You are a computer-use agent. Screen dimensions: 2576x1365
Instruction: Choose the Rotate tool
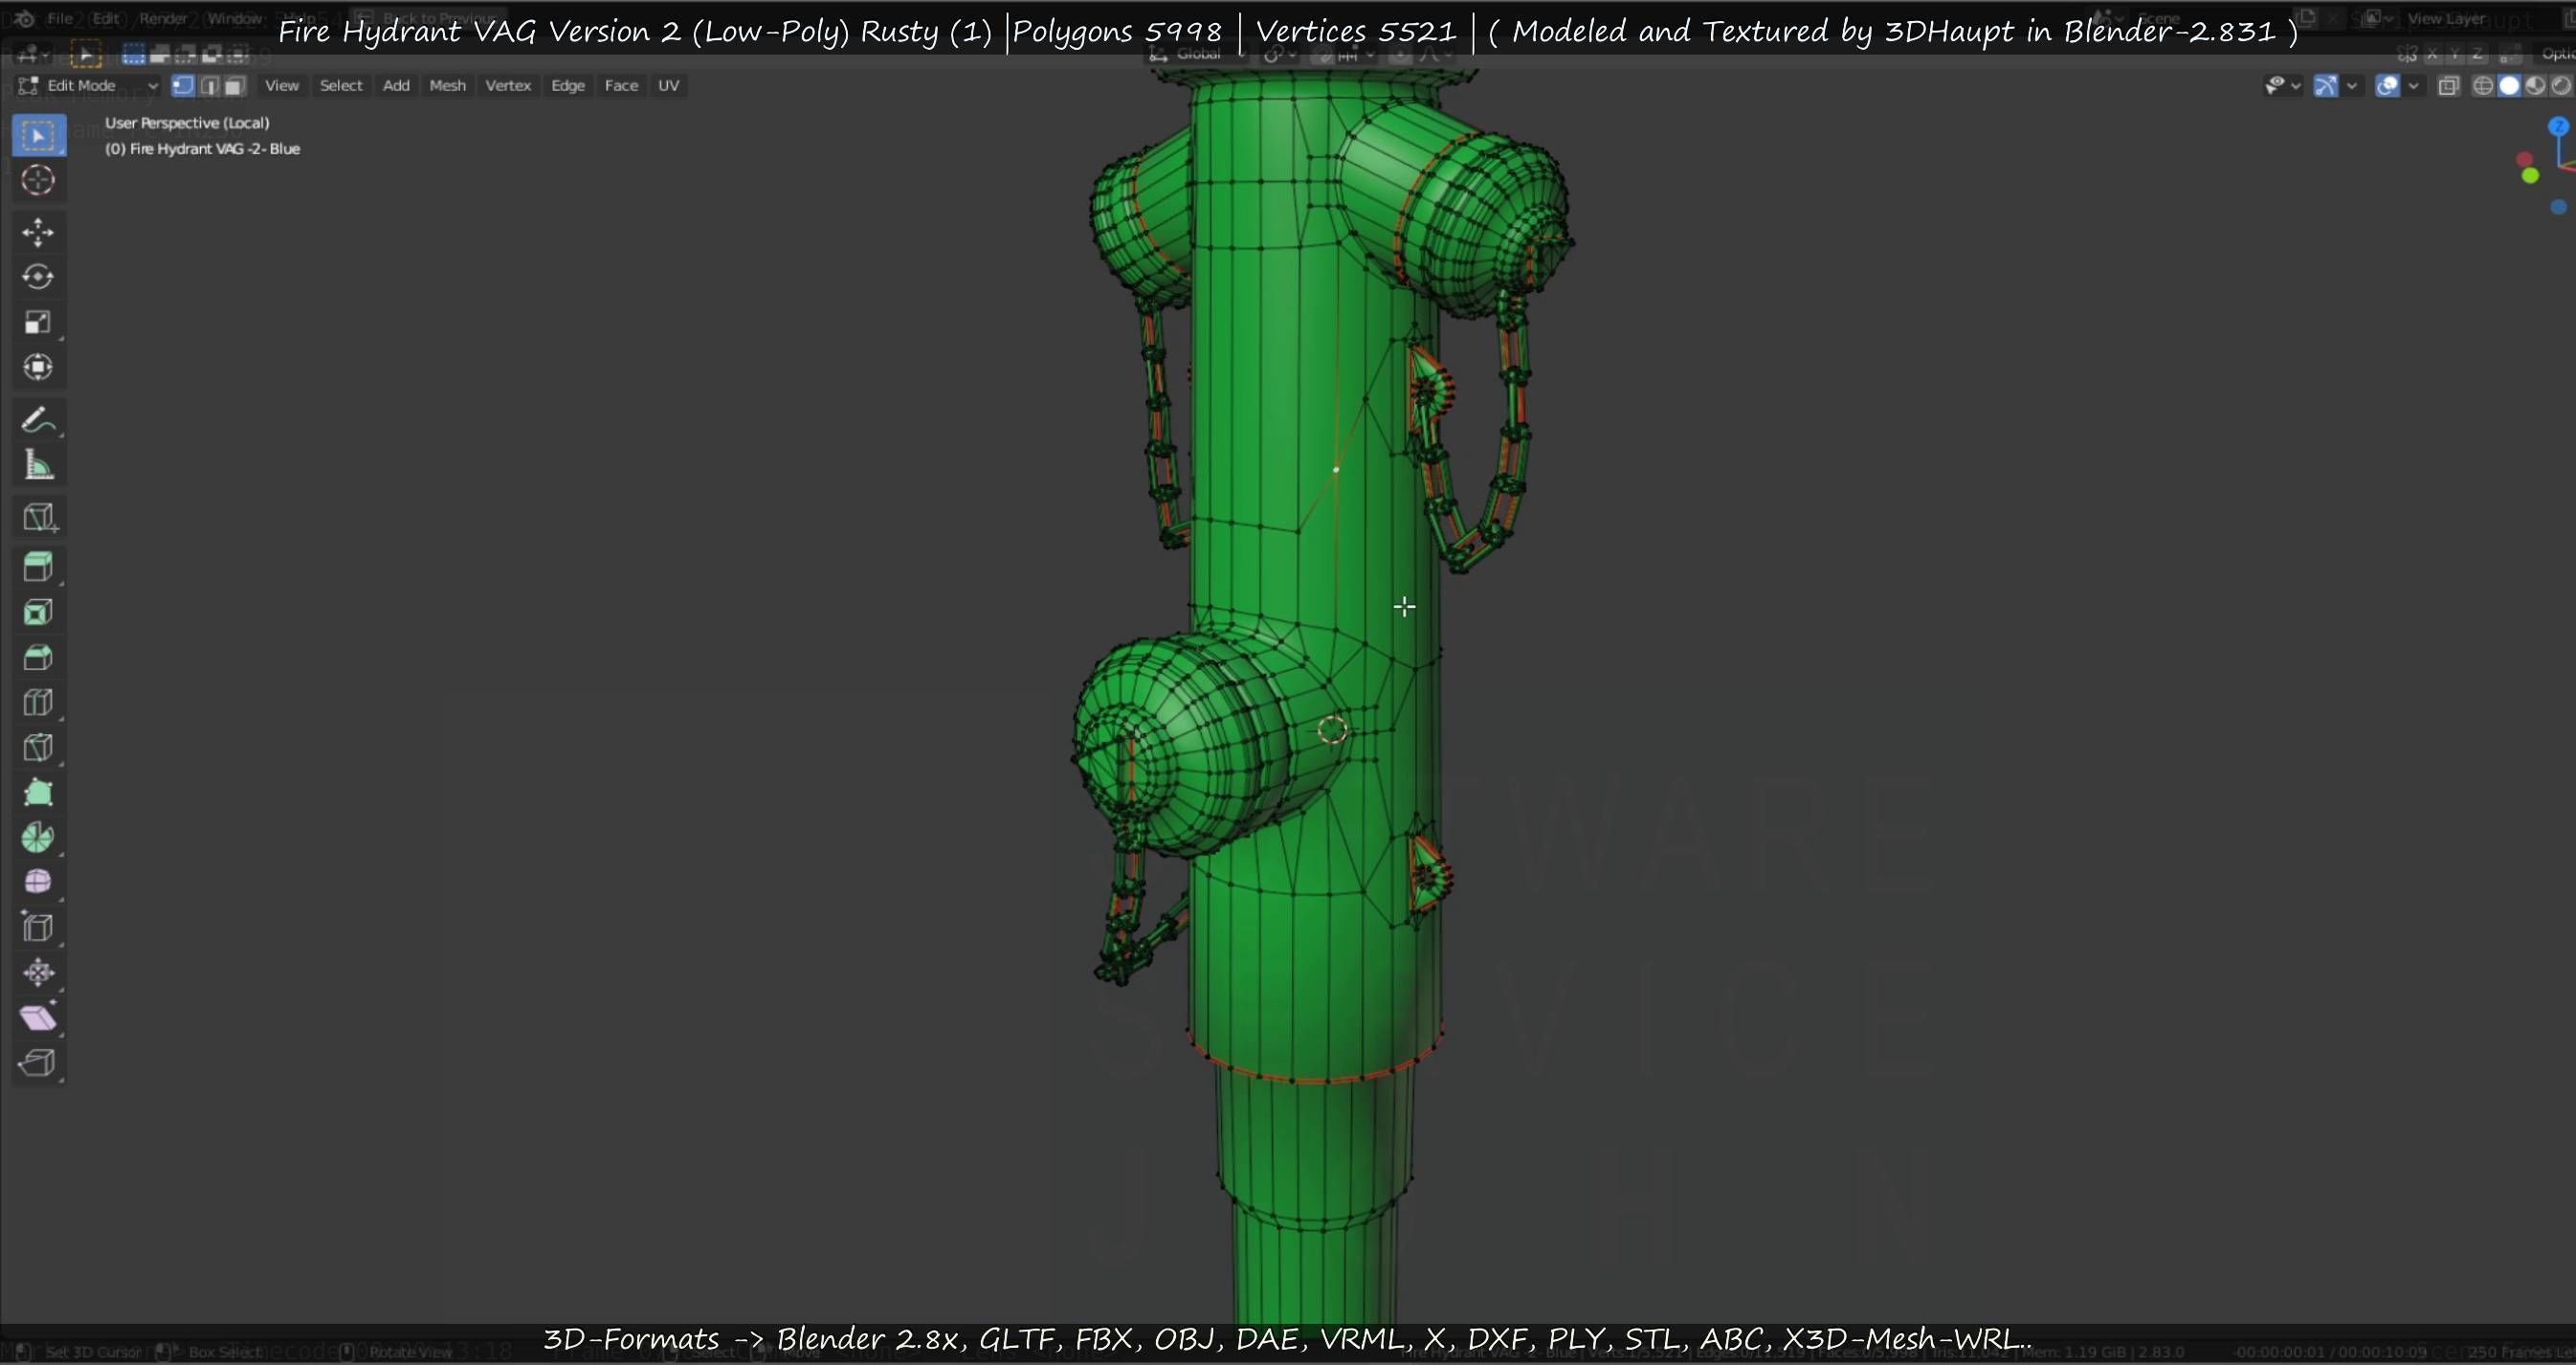click(x=39, y=277)
